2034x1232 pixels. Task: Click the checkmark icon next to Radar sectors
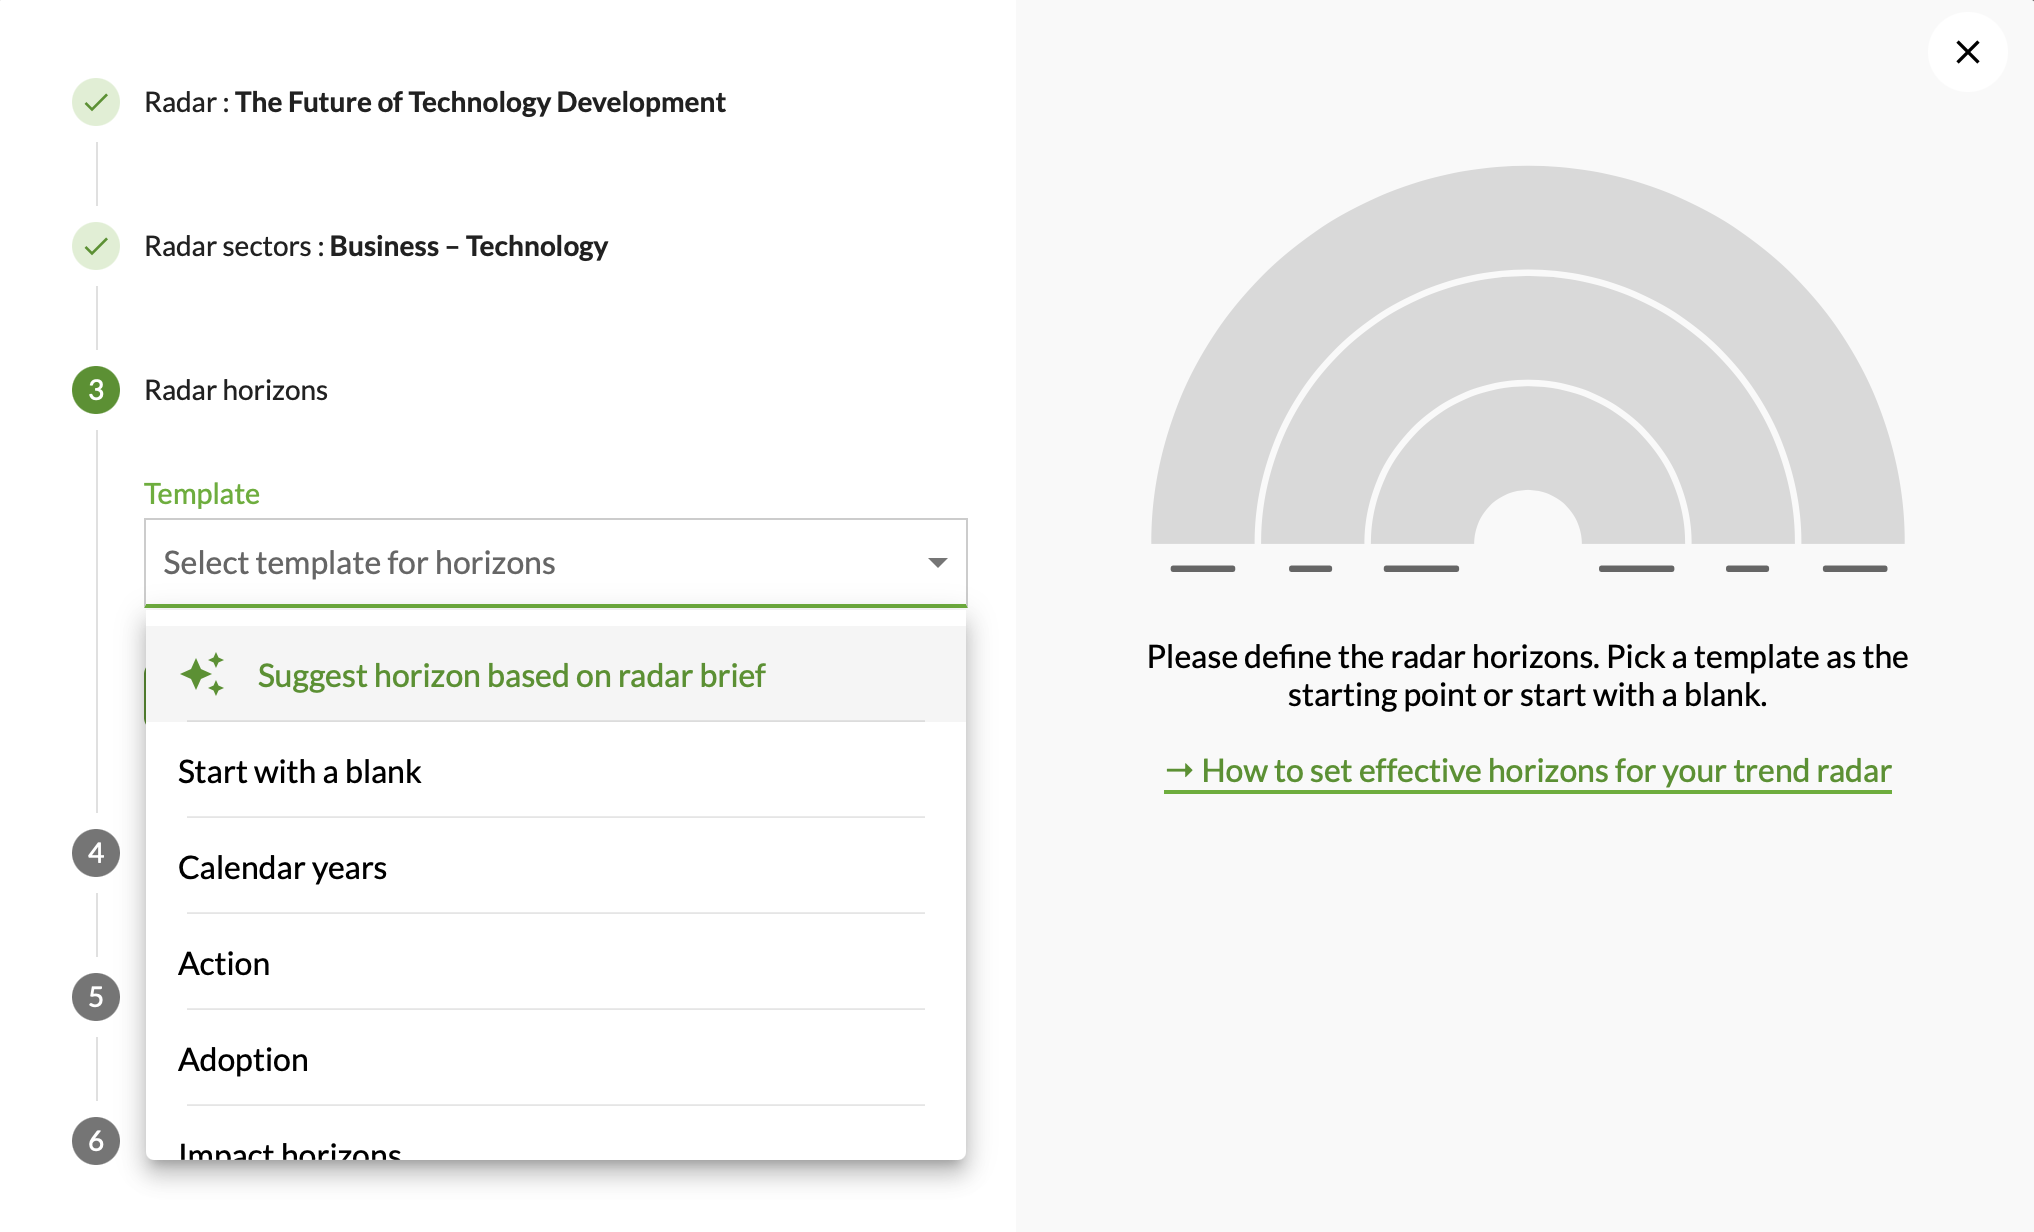click(x=96, y=246)
